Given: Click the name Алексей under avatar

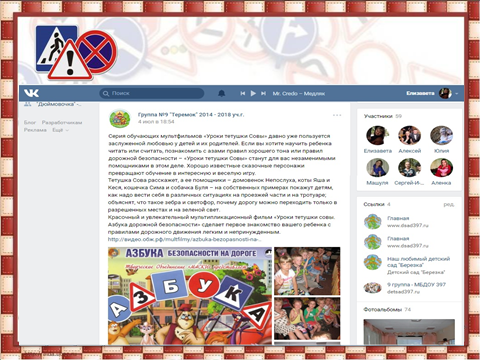Looking at the screenshot, I should coord(410,151).
